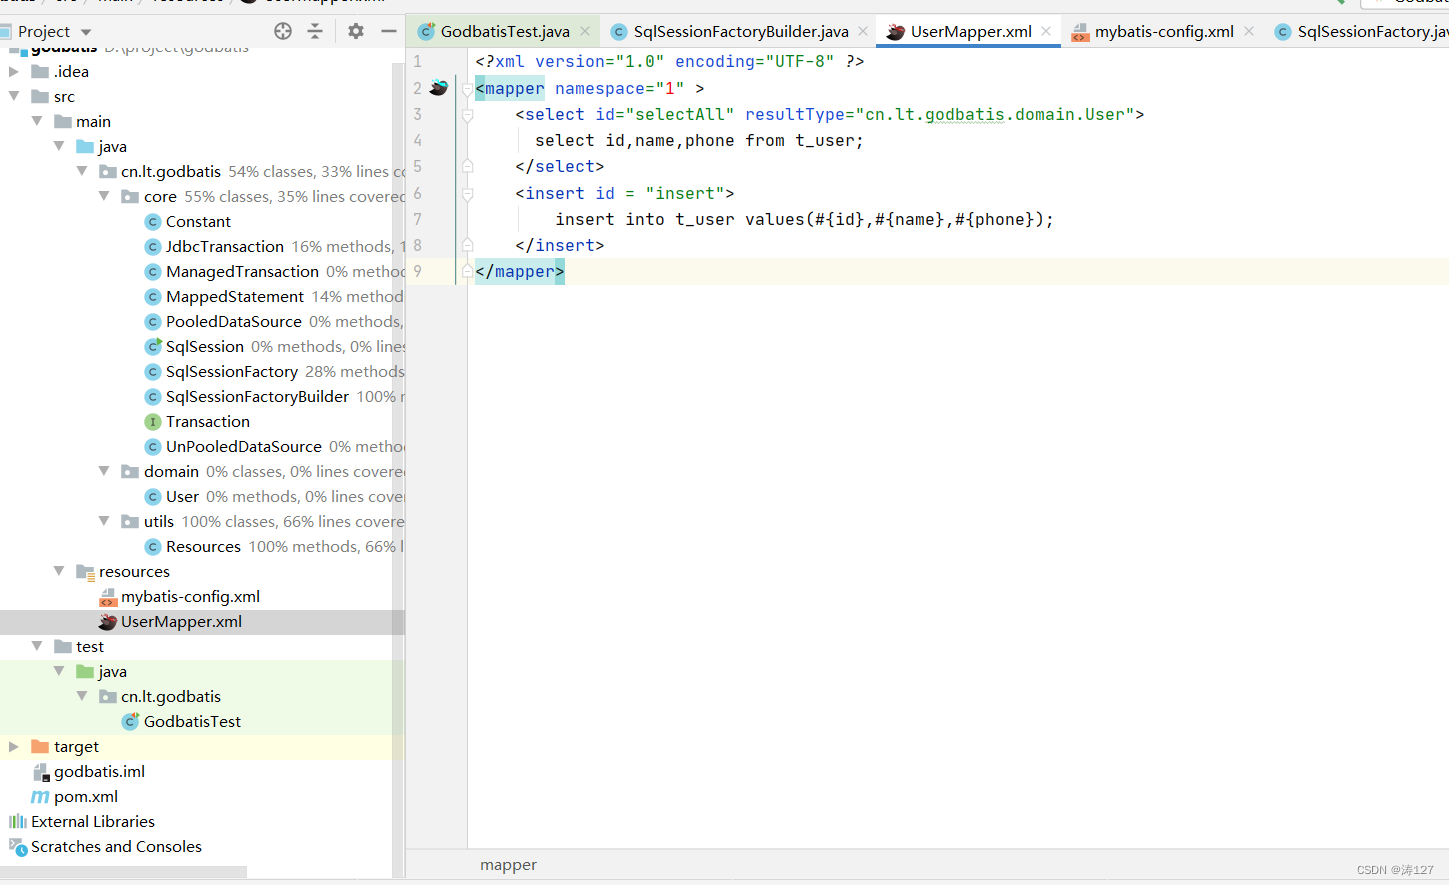Open the PooledDataSource class
Image resolution: width=1449 pixels, height=885 pixels.
coord(234,321)
